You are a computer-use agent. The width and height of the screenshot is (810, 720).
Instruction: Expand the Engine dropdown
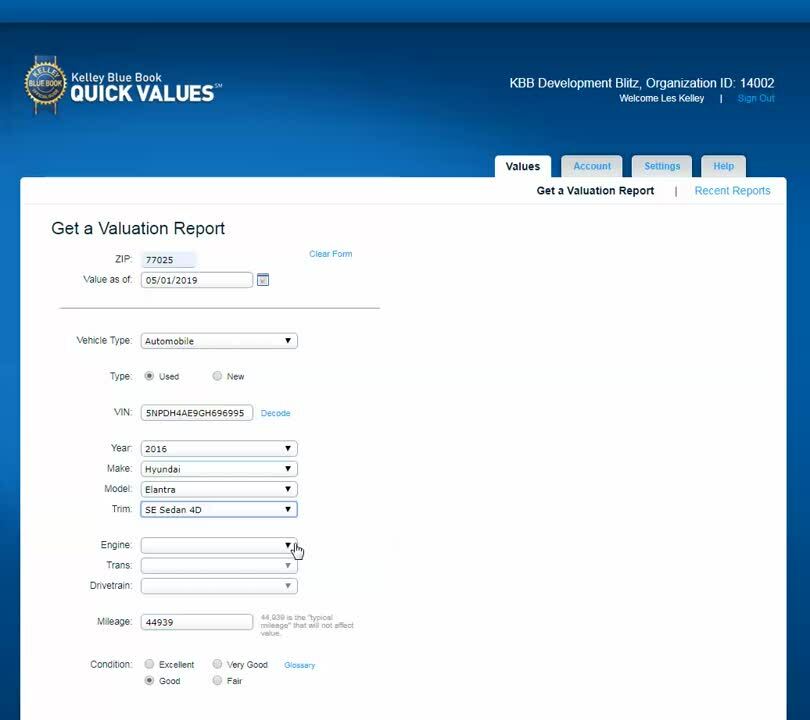point(219,545)
